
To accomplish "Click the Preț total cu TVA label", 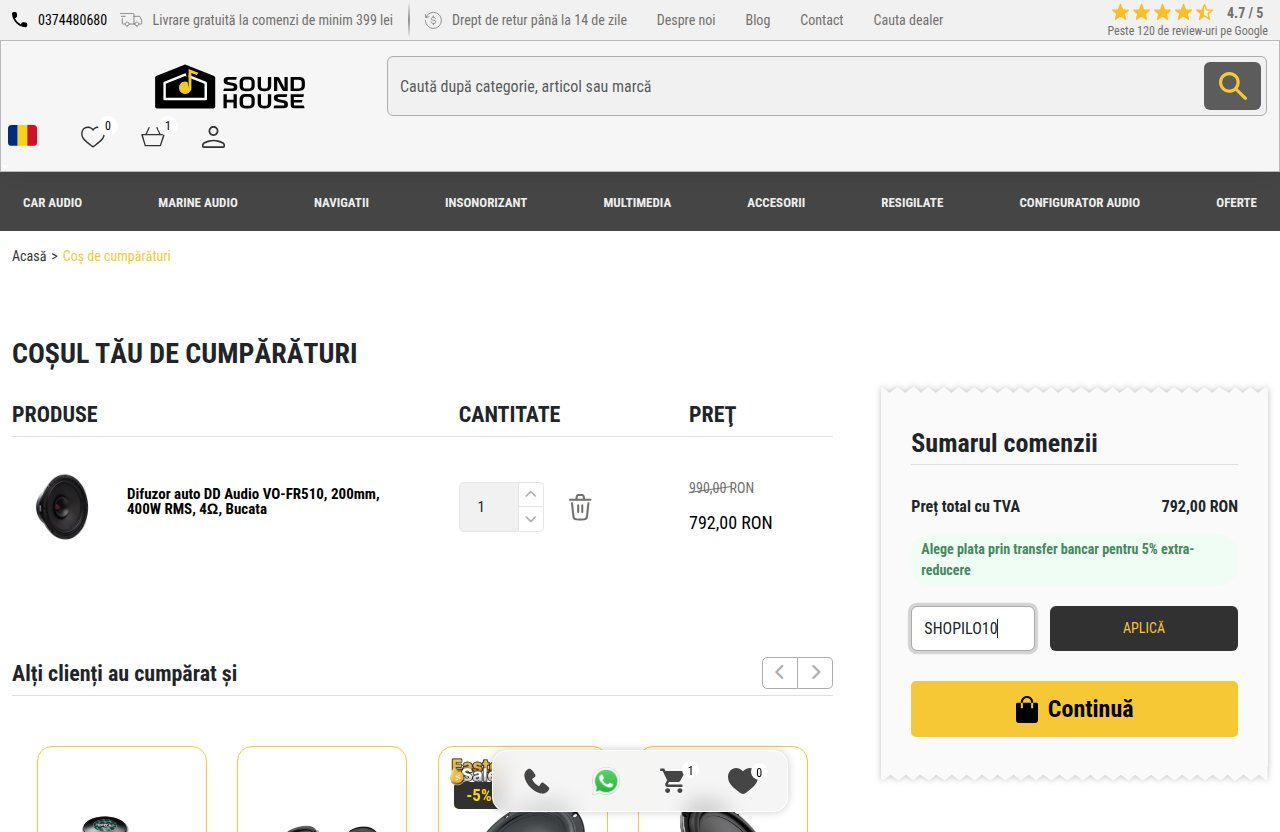I will coord(965,506).
